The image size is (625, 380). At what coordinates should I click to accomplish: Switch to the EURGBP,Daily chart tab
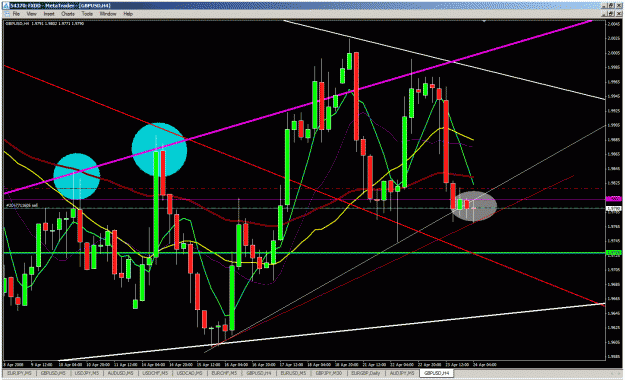[366, 373]
